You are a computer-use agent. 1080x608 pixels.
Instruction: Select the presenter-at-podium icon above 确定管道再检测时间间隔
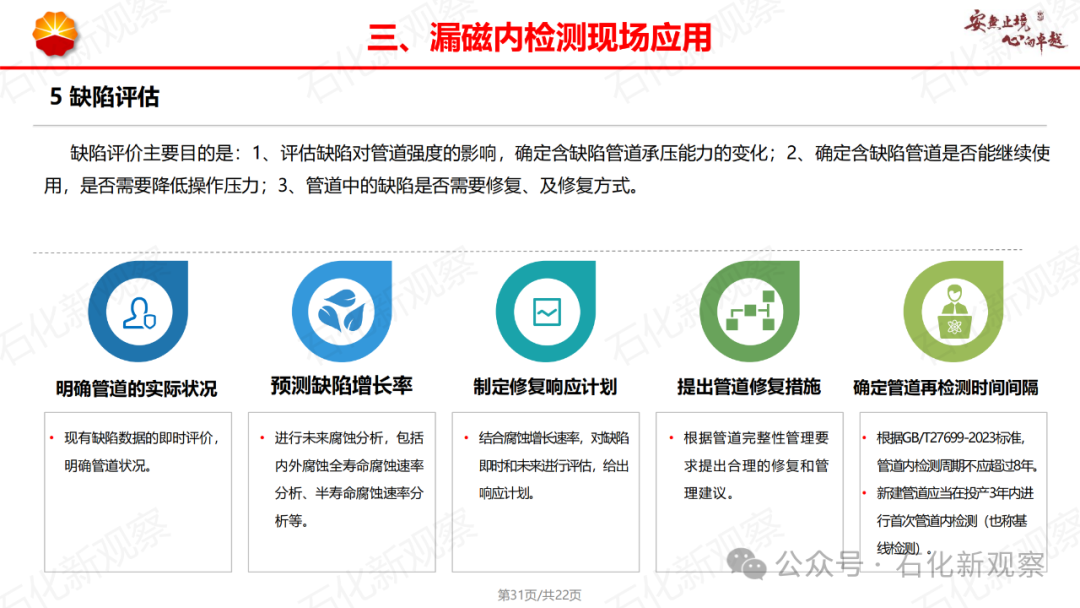point(953,311)
